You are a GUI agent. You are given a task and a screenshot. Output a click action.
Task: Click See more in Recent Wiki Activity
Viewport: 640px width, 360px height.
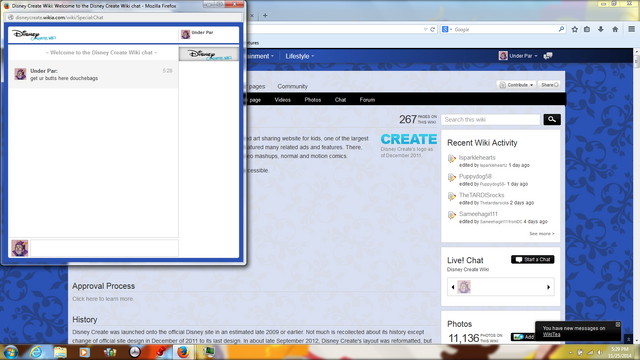(542, 233)
